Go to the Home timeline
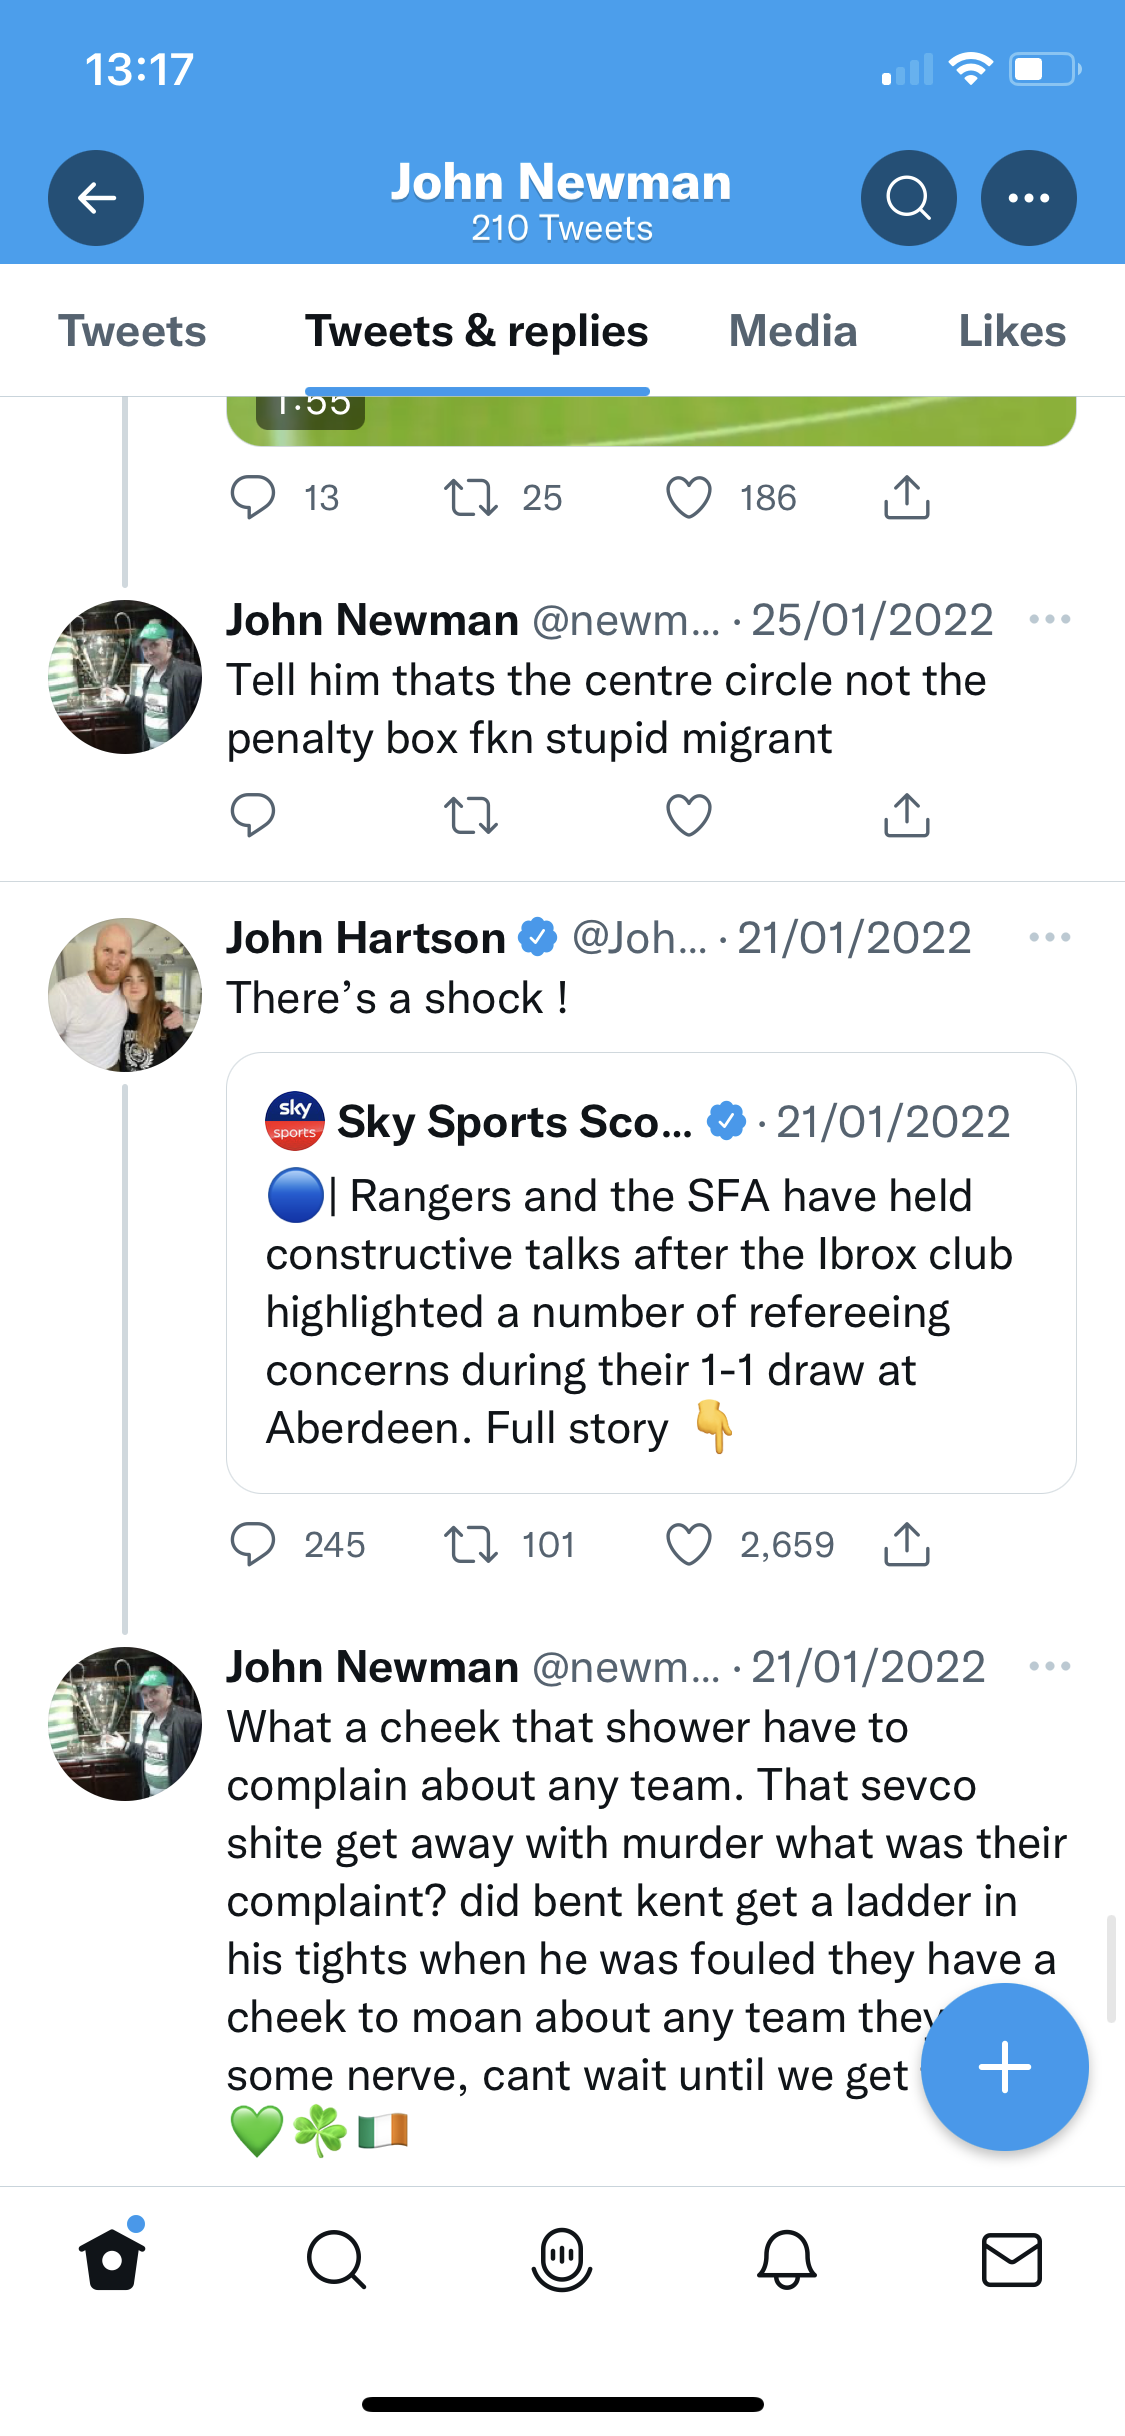Screen dimensions: 1125x2436 click(x=112, y=2260)
